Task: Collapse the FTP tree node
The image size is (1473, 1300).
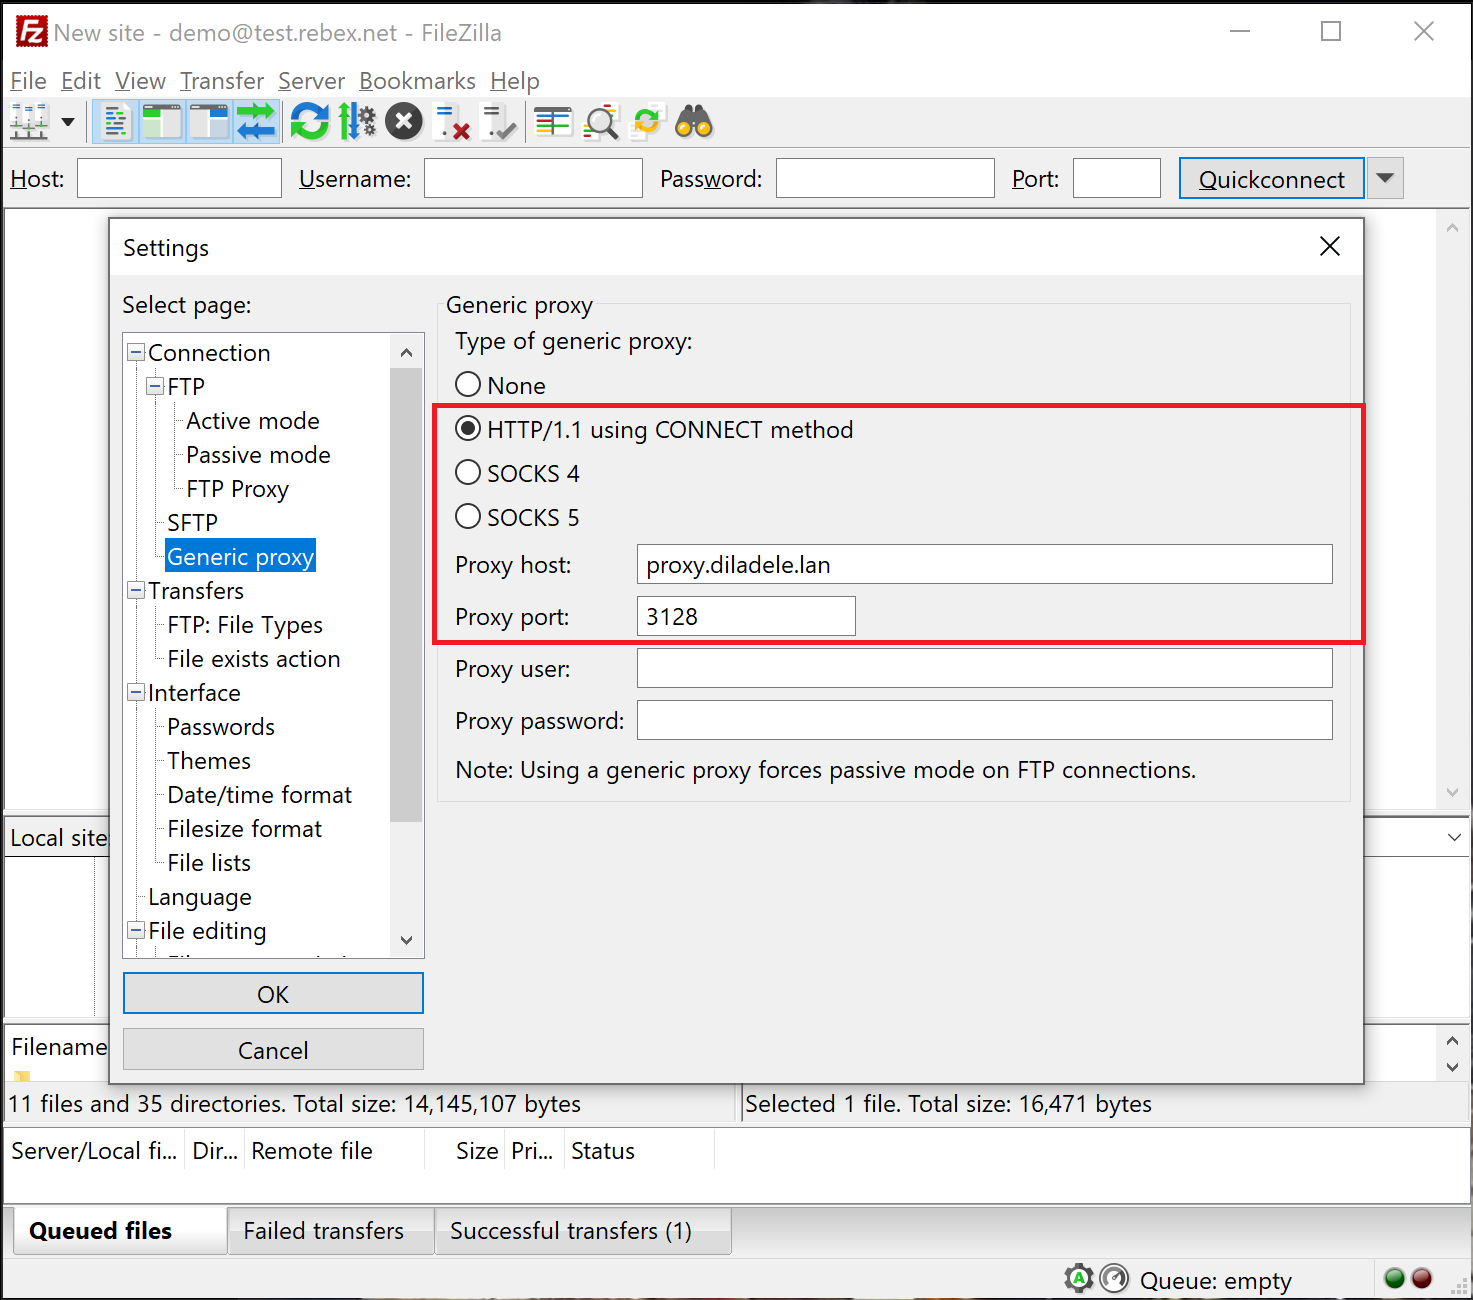Action: 156,386
